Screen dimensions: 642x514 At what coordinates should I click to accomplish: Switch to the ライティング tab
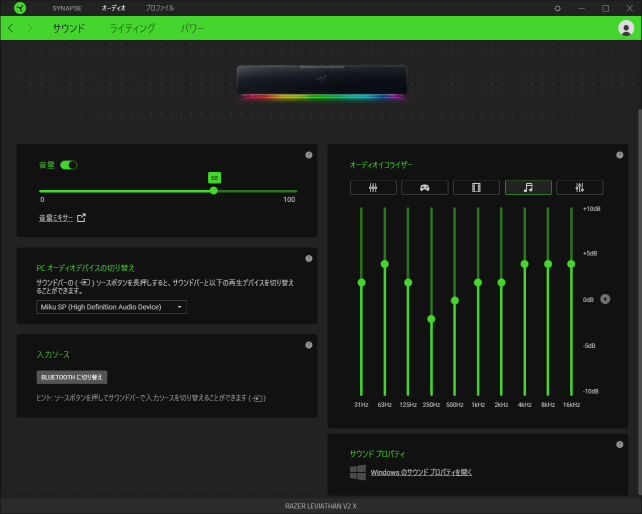(132, 29)
